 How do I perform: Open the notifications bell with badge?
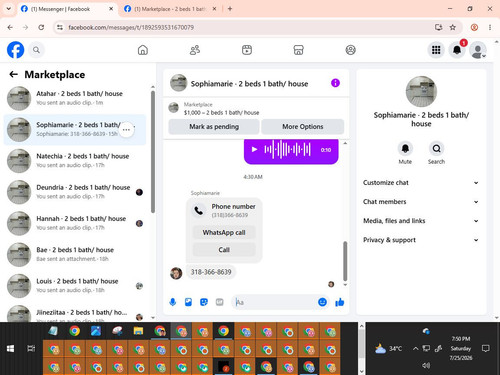(457, 50)
